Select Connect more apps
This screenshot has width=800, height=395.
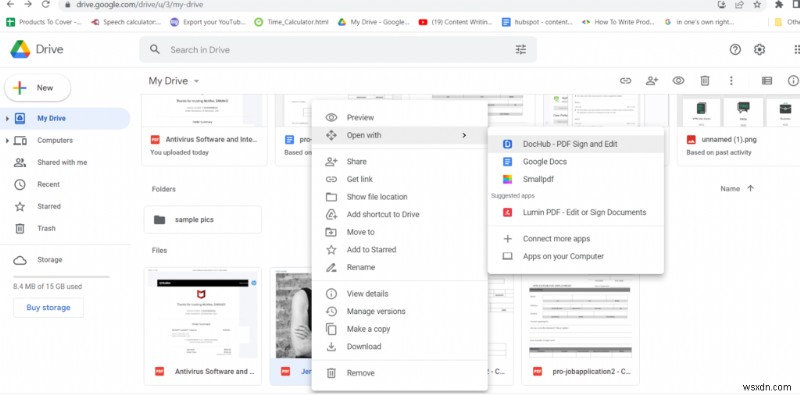pos(576,239)
